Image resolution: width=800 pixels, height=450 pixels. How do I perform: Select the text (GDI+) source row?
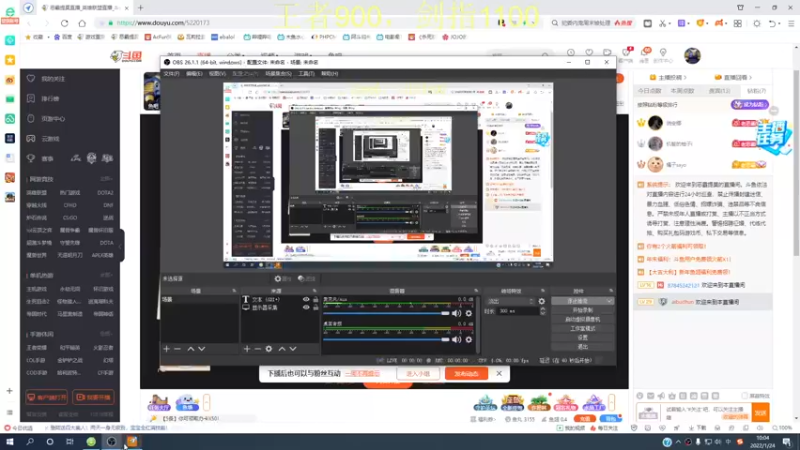click(x=280, y=299)
